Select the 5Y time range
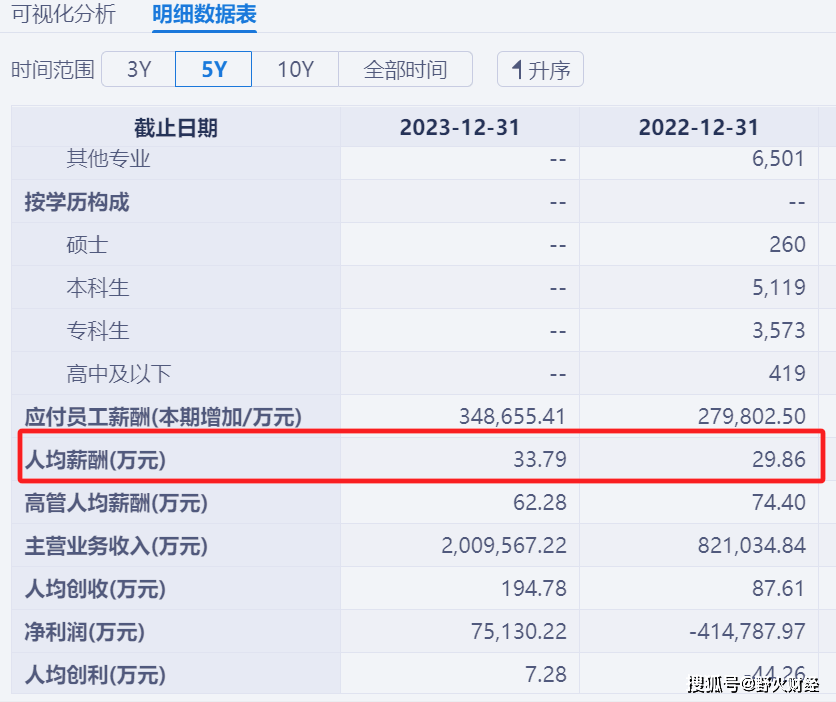 pyautogui.click(x=213, y=69)
